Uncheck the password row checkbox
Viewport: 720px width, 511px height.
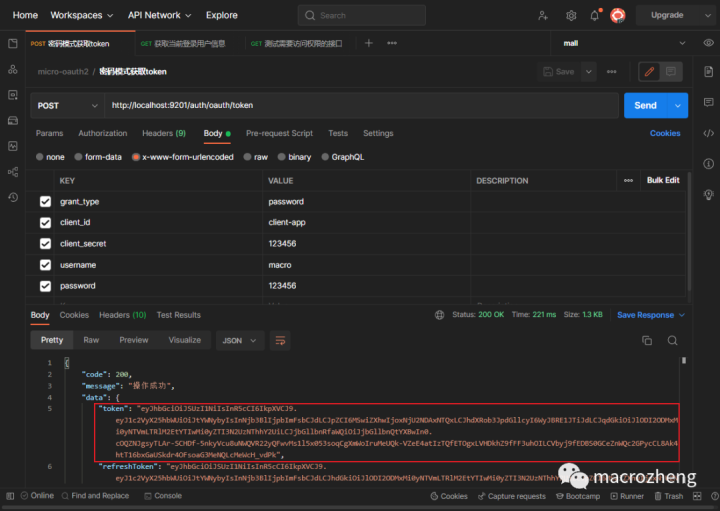point(45,286)
